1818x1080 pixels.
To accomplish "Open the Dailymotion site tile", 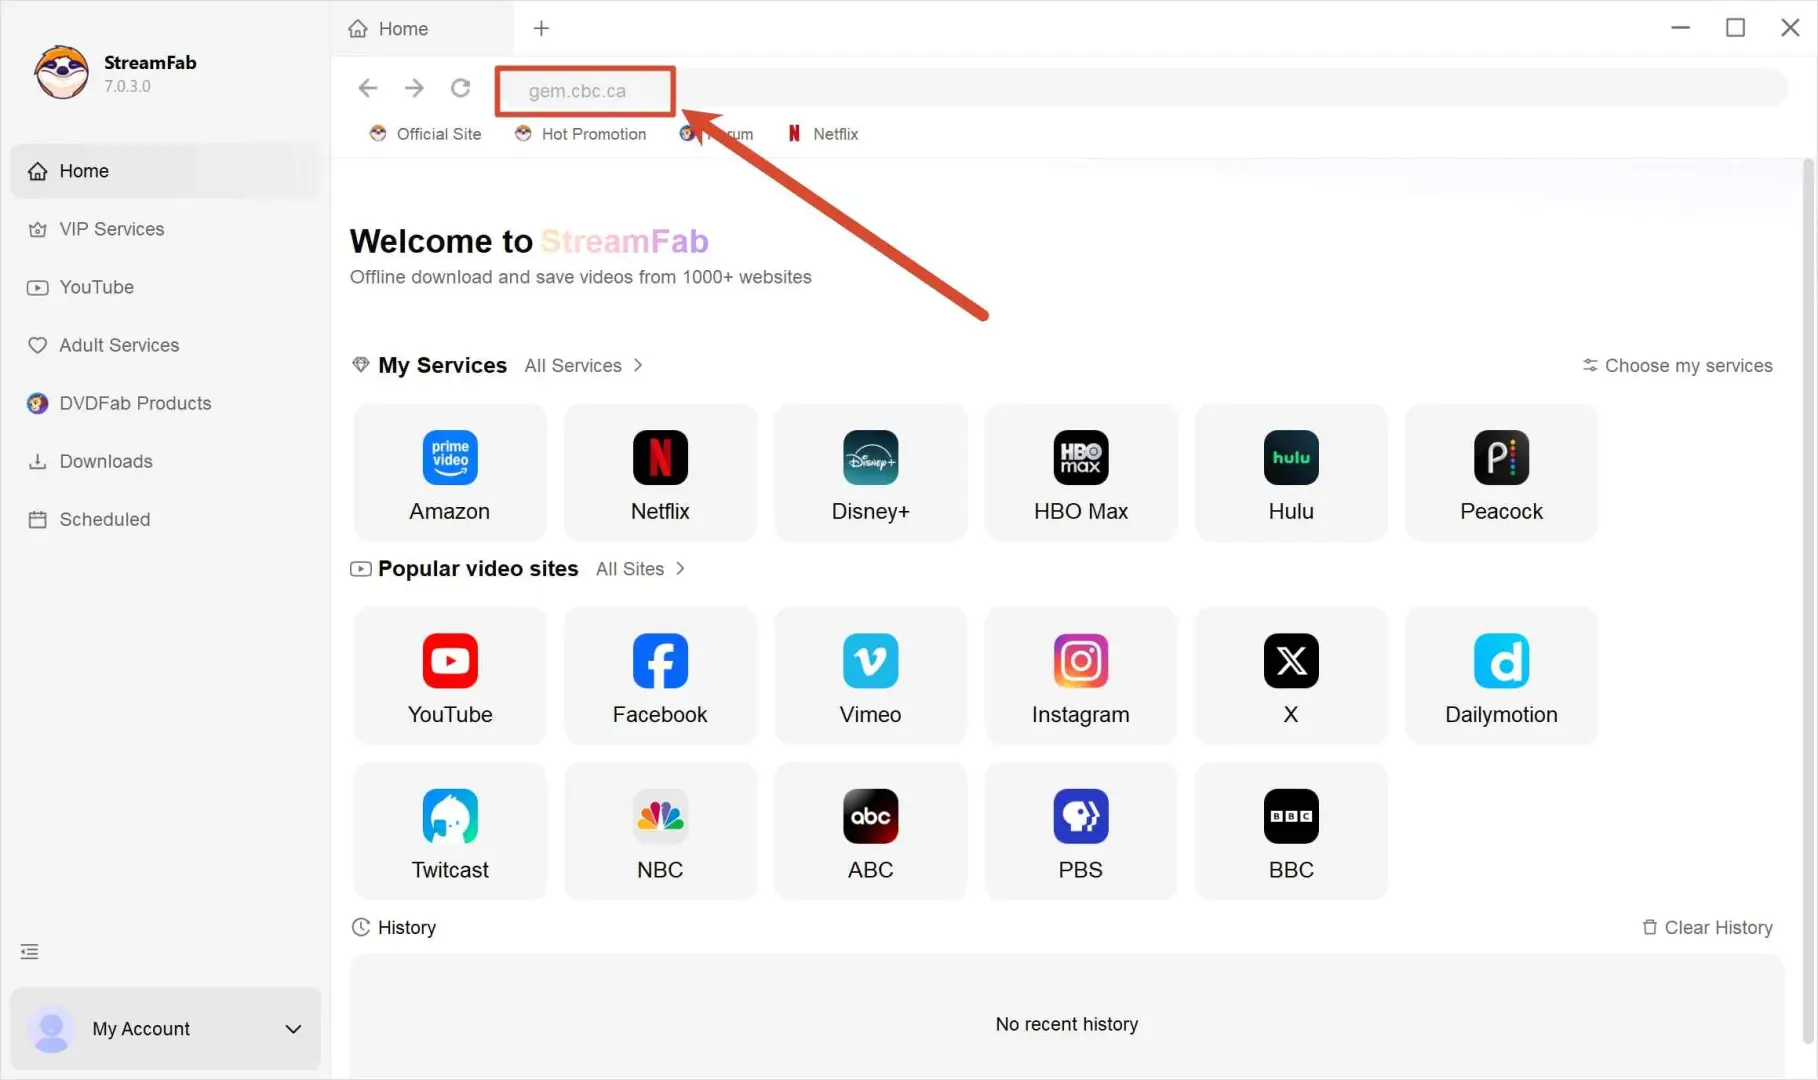I will [1501, 676].
